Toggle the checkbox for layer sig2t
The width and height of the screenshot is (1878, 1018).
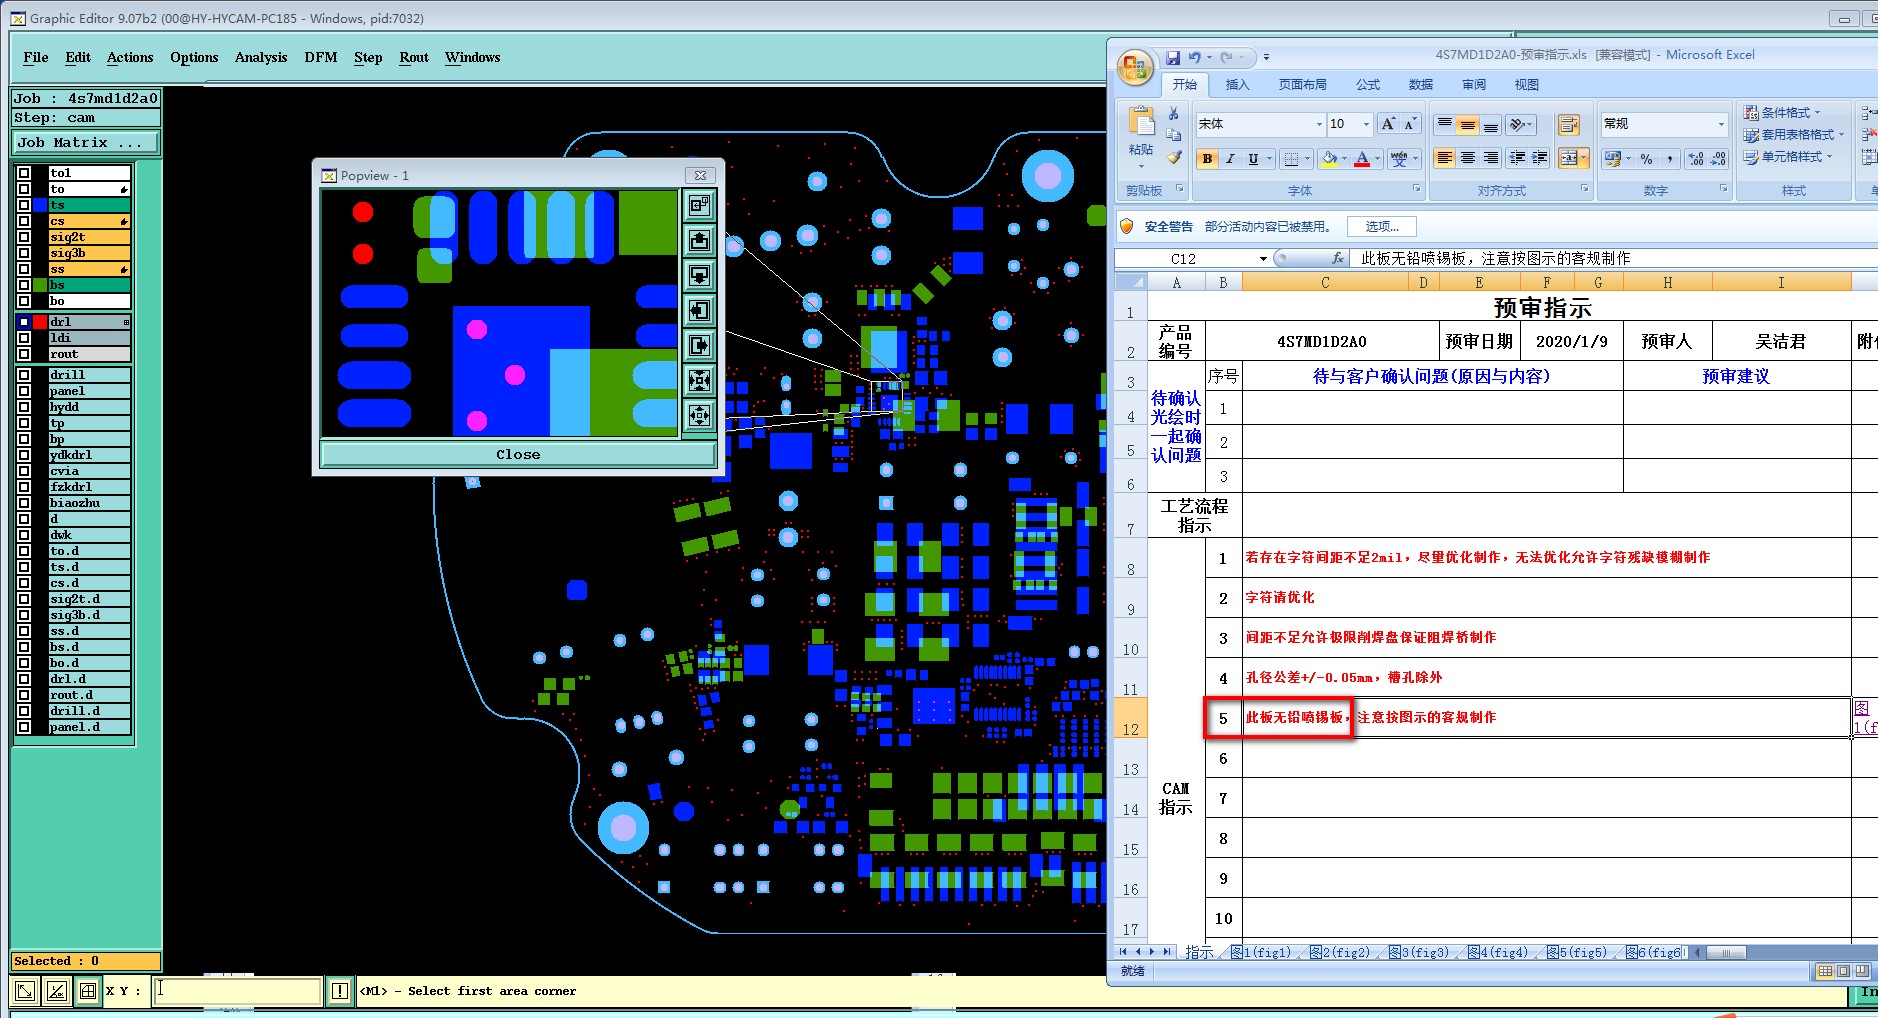[x=24, y=237]
